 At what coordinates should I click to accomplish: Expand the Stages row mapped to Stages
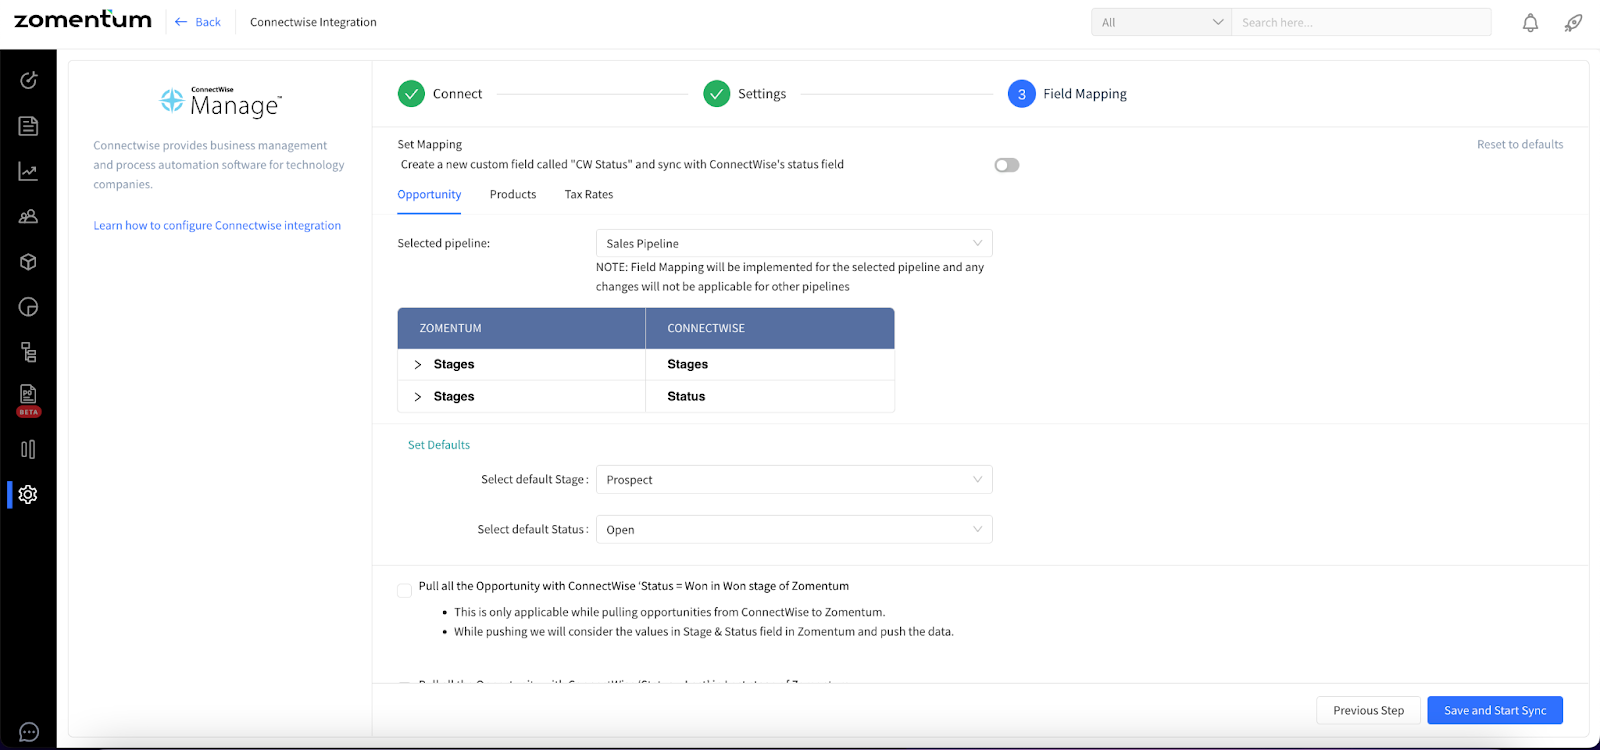418,365
